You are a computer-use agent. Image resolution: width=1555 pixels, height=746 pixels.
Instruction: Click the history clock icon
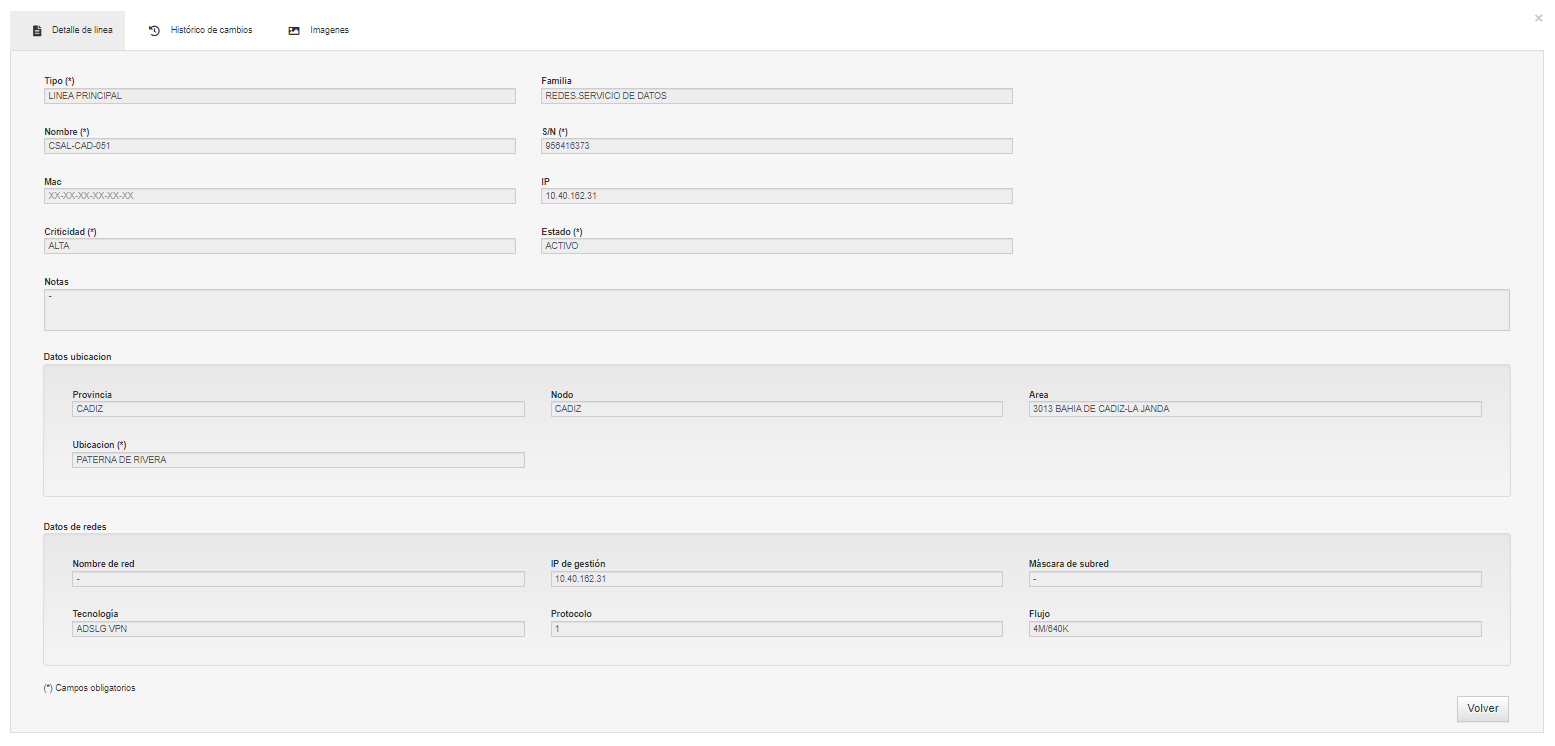(x=155, y=31)
